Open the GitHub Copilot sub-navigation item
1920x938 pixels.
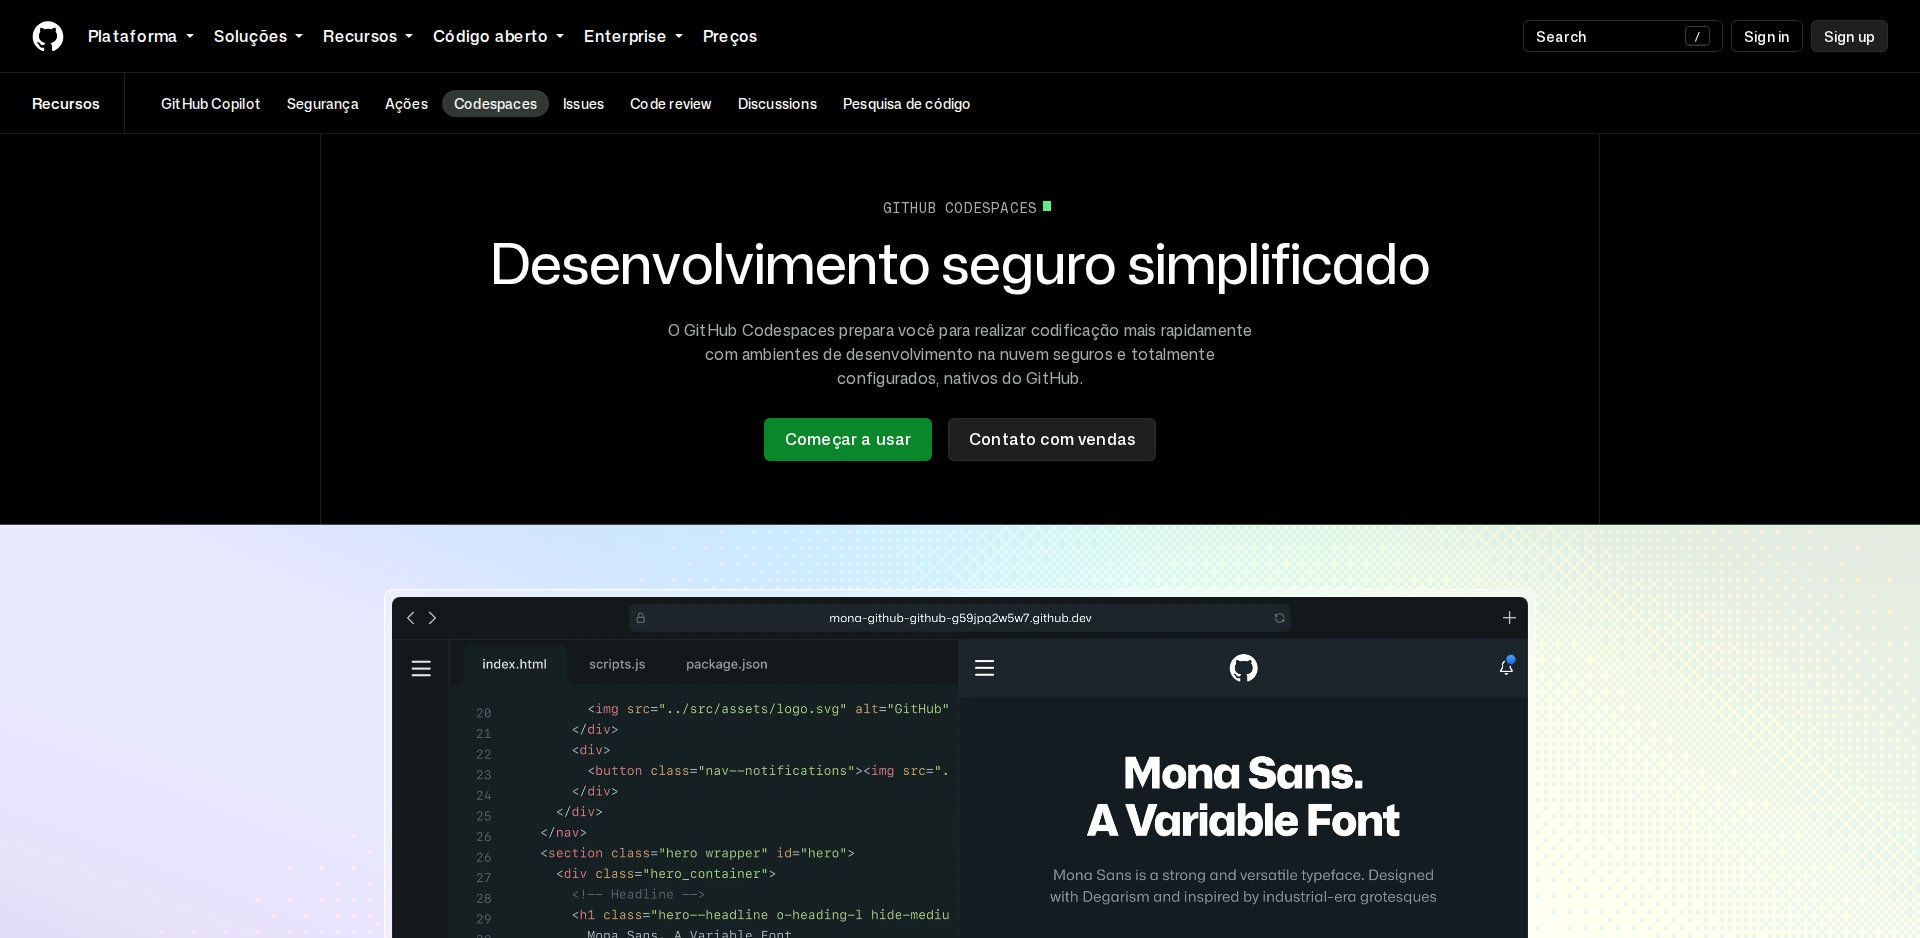click(x=210, y=104)
